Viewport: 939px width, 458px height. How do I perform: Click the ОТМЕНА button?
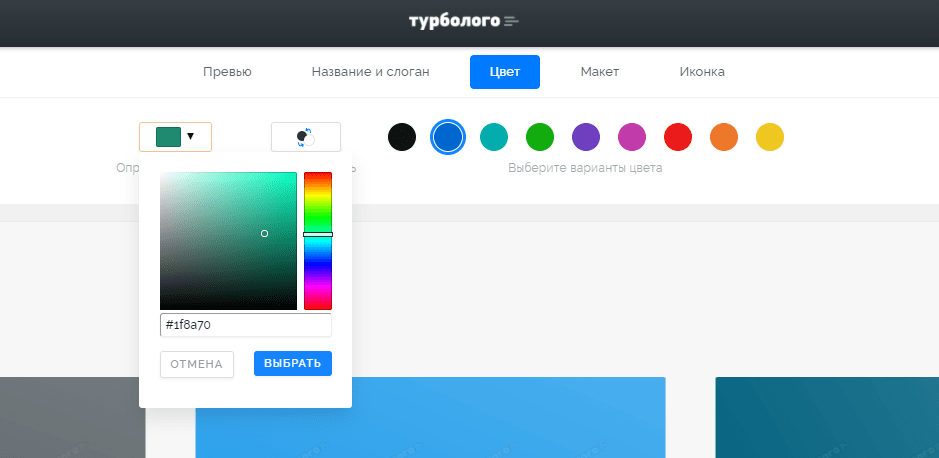click(x=196, y=364)
